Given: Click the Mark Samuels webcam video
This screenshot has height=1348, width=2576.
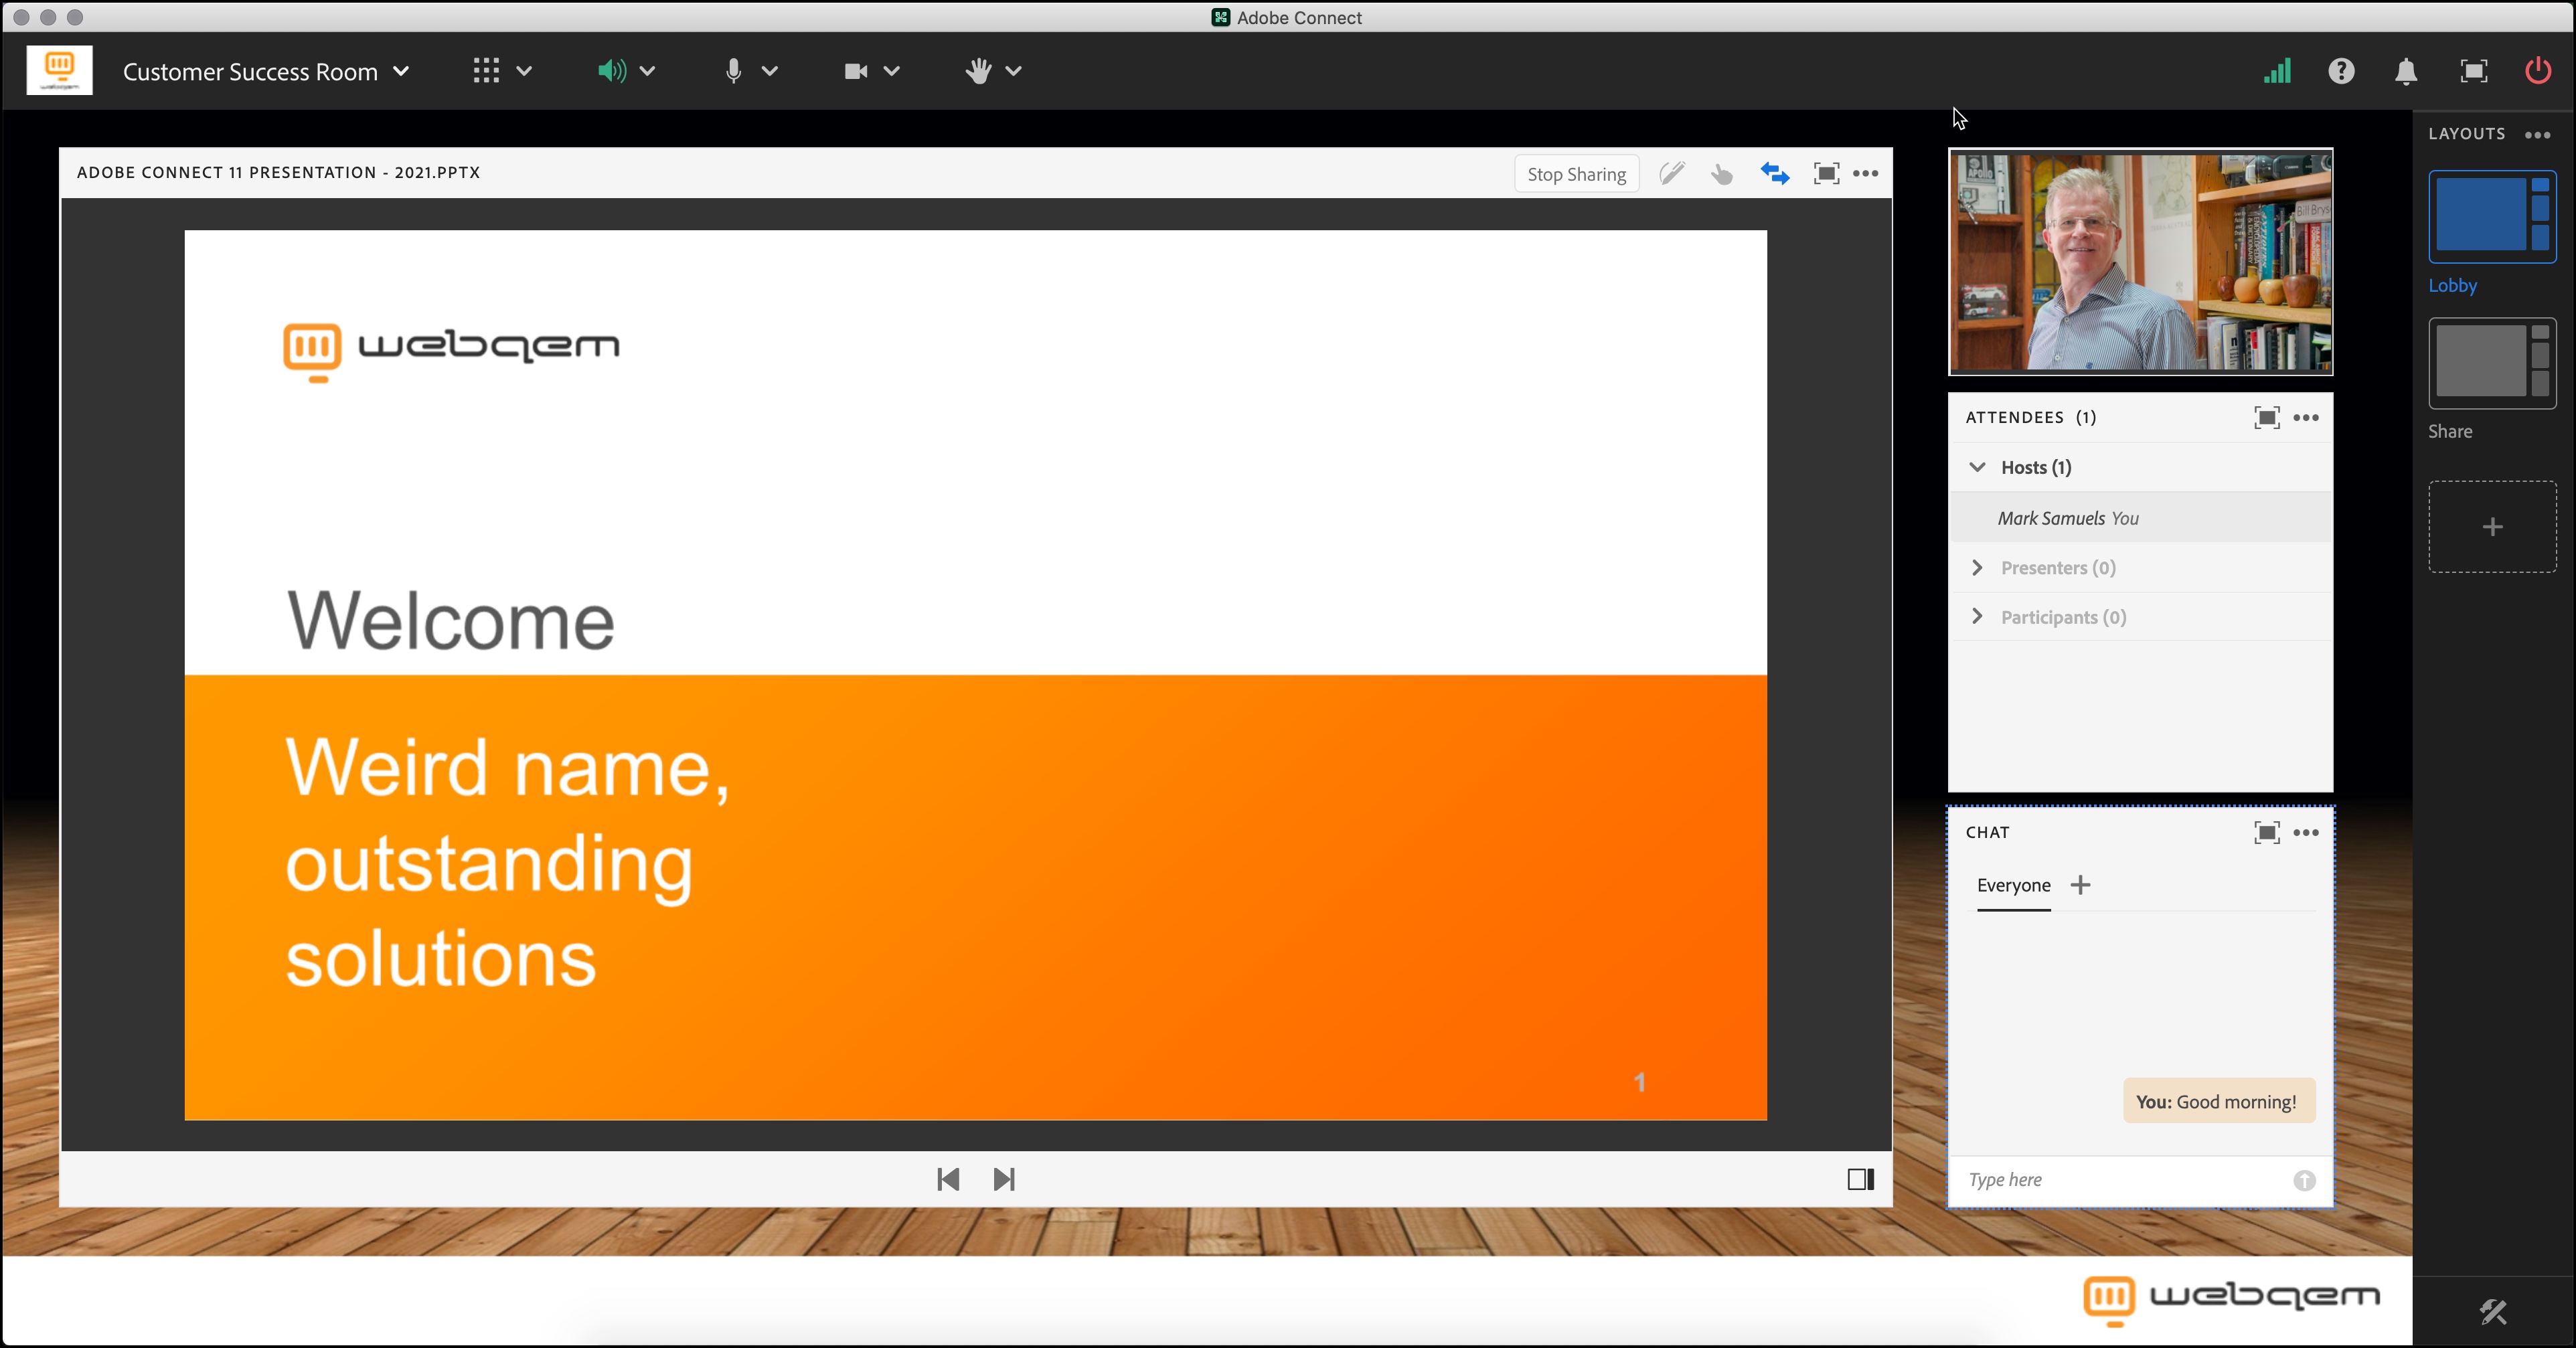Looking at the screenshot, I should [2141, 262].
